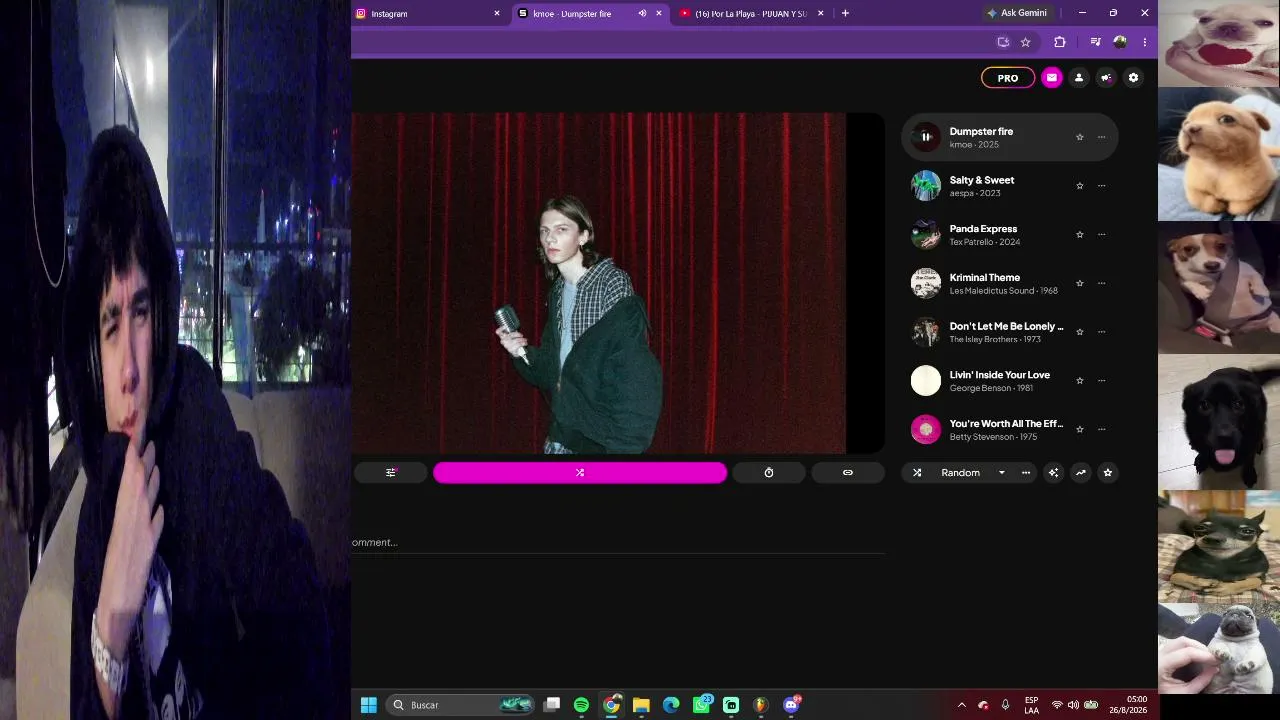Bookmark this page with the star icon

pos(1025,42)
